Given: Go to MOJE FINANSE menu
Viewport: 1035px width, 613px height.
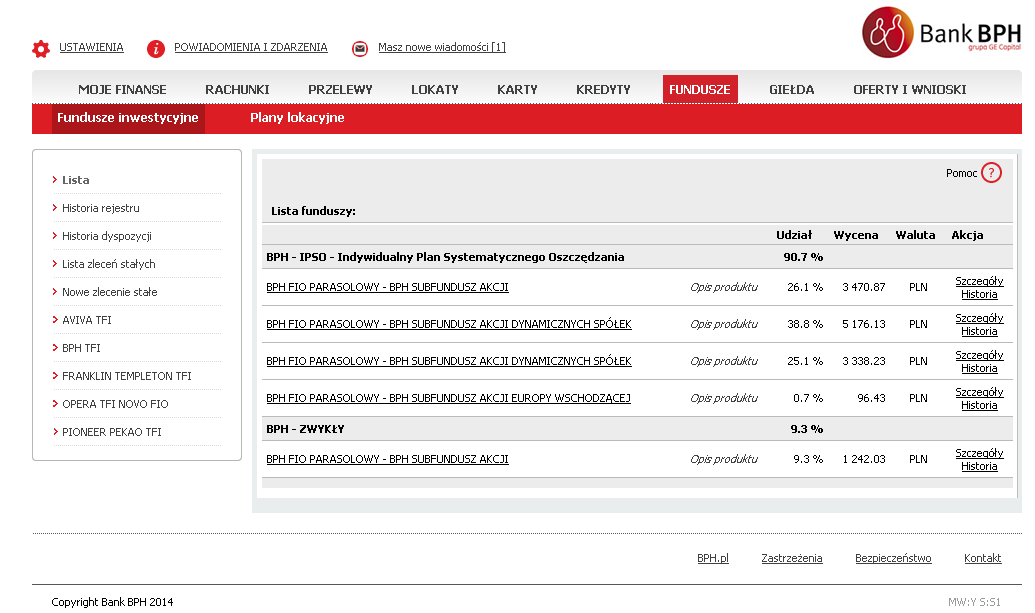Looking at the screenshot, I should (122, 89).
